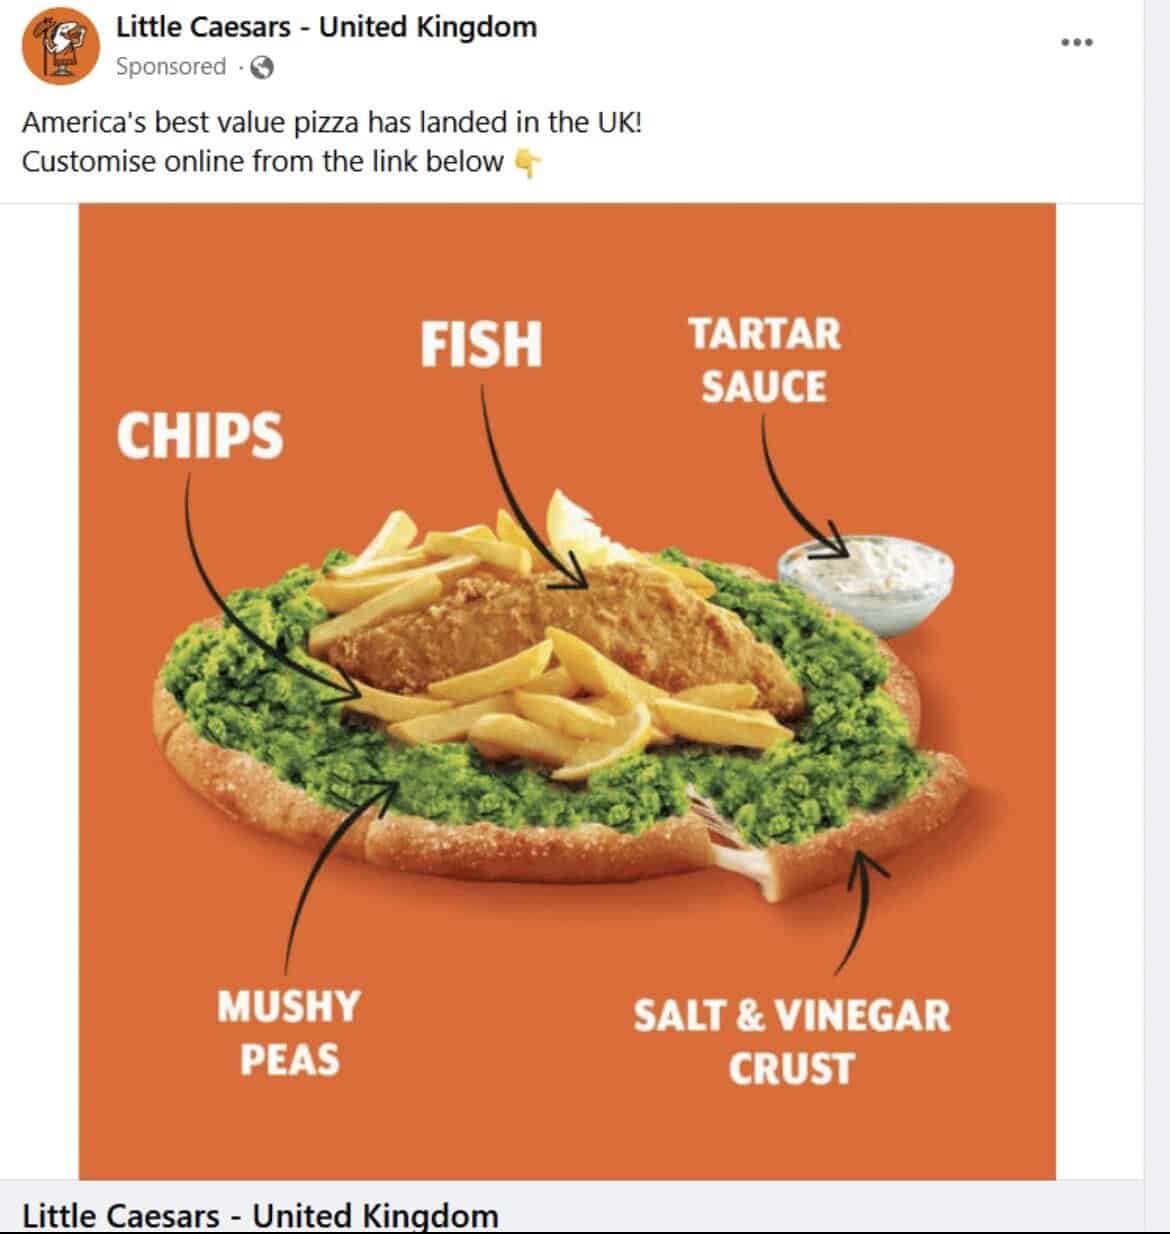Click the CHIPS label on the ad image
This screenshot has height=1234, width=1170.
click(x=200, y=436)
